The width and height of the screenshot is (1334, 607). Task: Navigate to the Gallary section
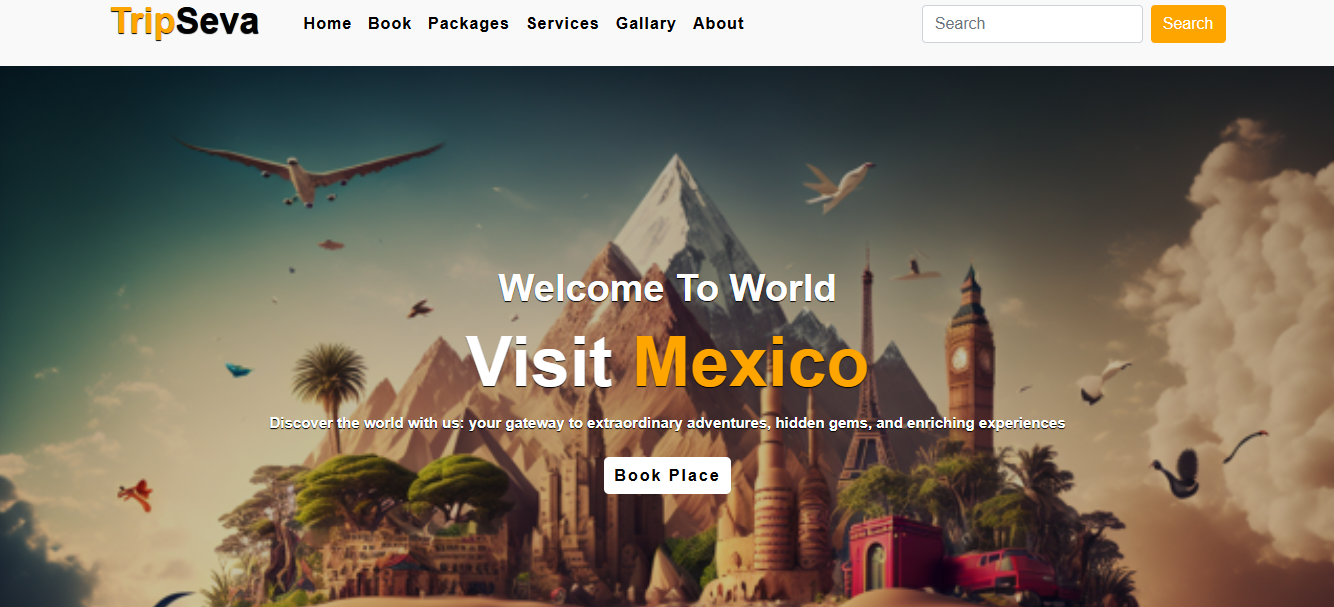(645, 23)
